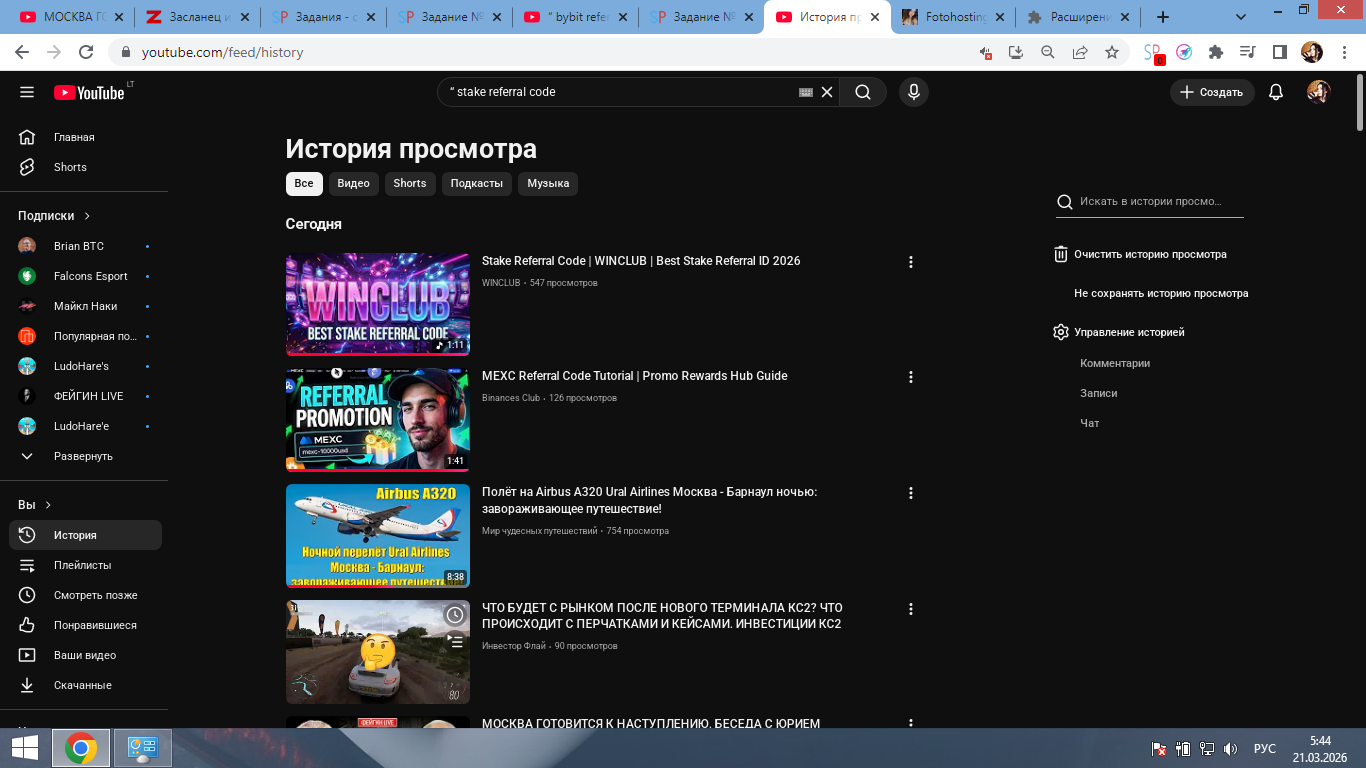The image size is (1366, 768).
Task: Filter history by Видео chip
Action: point(354,183)
